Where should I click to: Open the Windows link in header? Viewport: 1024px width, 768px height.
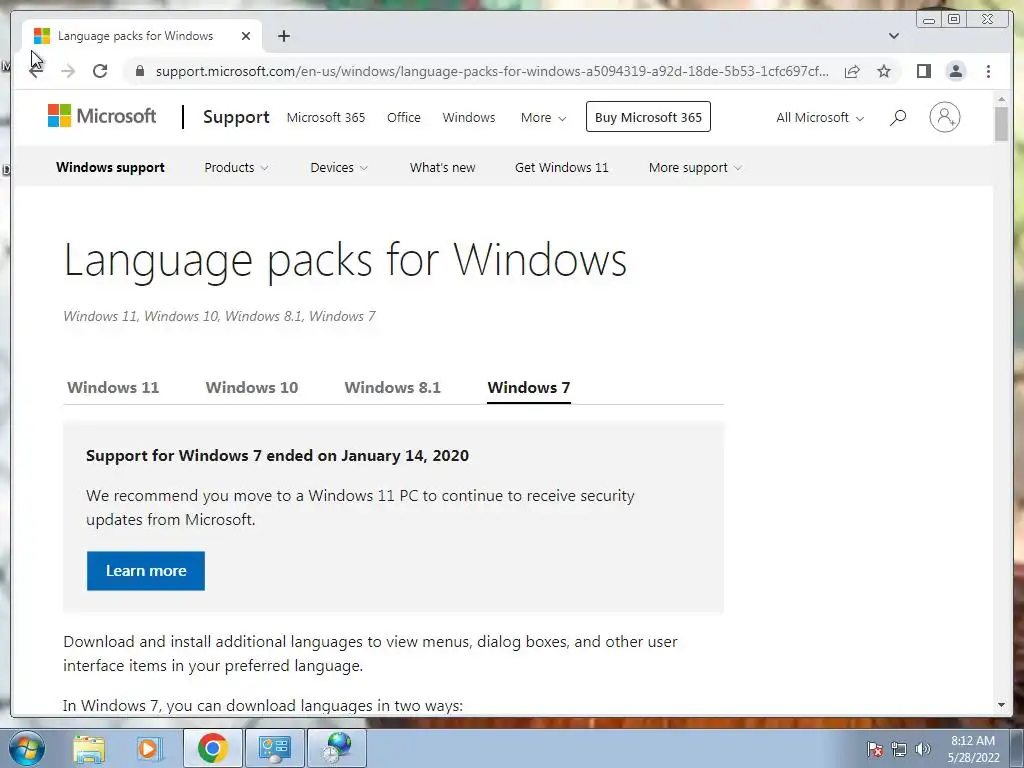click(x=469, y=118)
